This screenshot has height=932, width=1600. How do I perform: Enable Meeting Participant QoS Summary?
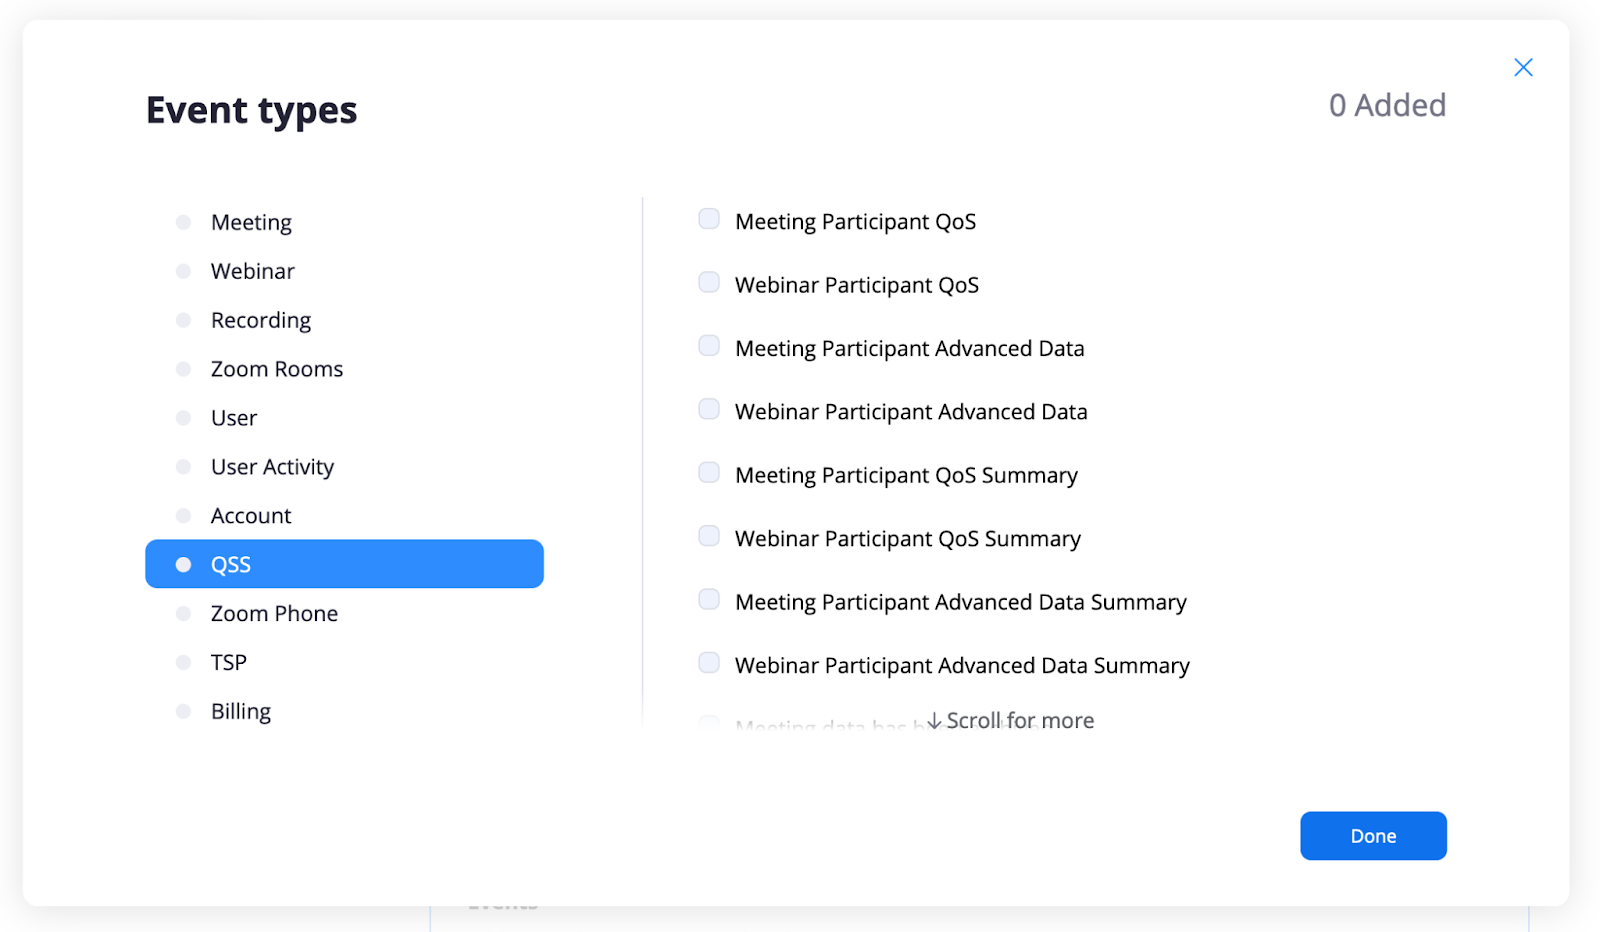pyautogui.click(x=708, y=472)
